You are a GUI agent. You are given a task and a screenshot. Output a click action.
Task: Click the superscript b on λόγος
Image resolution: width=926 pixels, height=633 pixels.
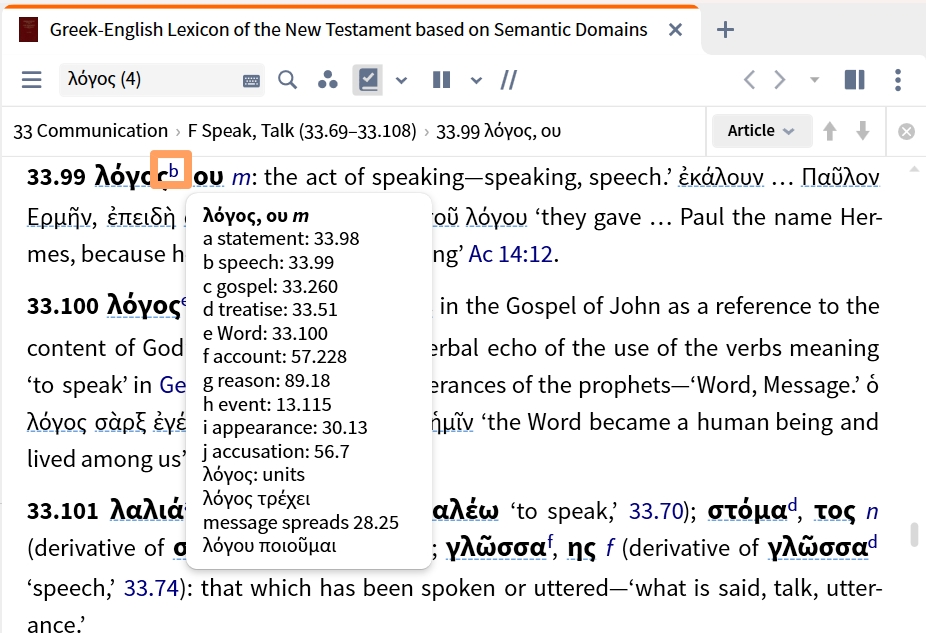[173, 171]
